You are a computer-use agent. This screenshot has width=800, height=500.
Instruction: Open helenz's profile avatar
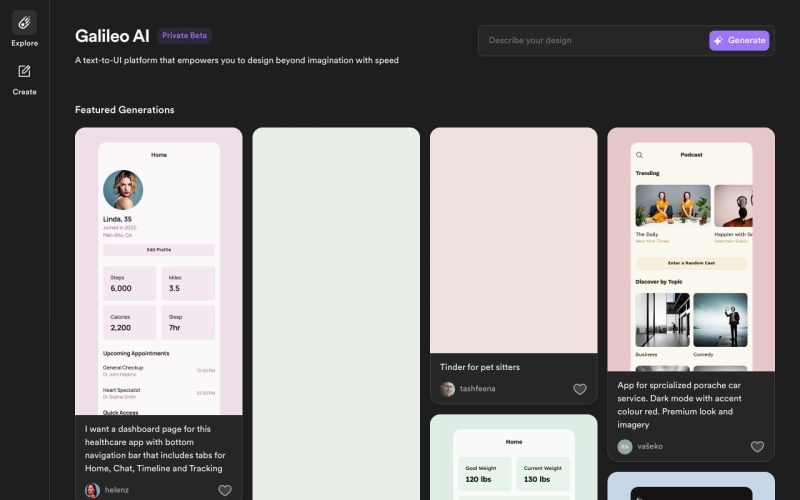pos(92,490)
